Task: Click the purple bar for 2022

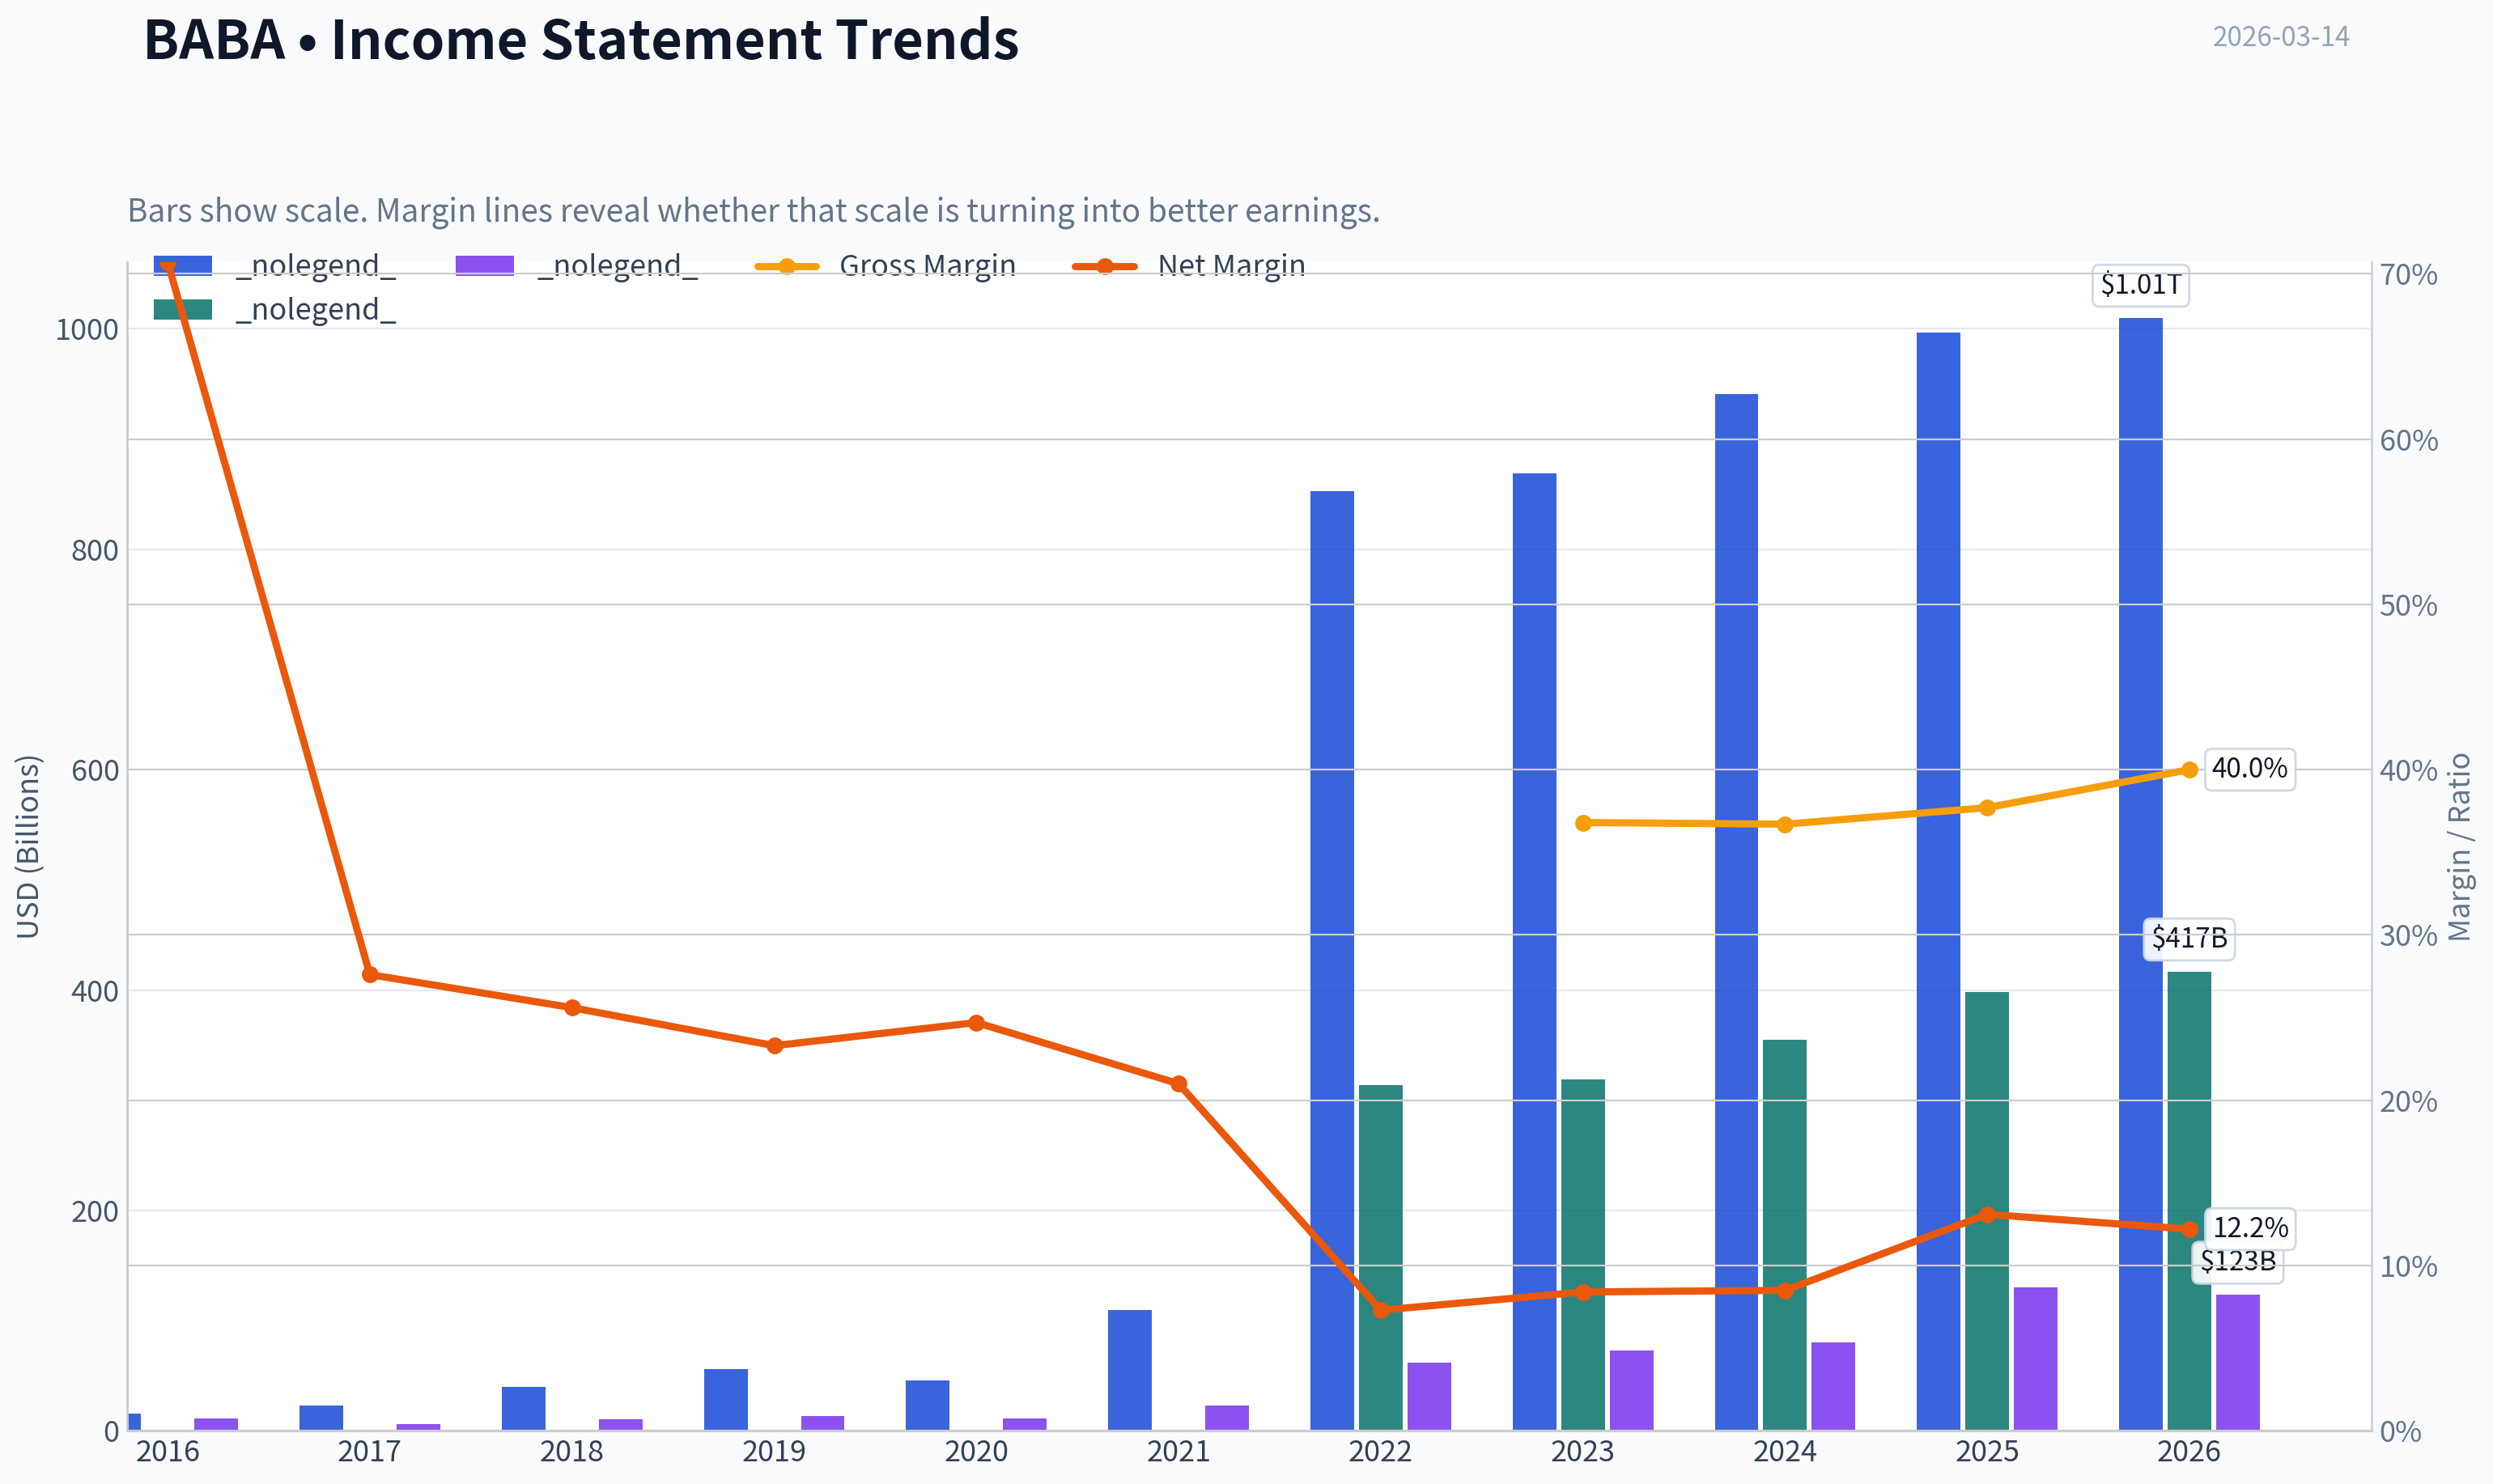Action: [1429, 1396]
